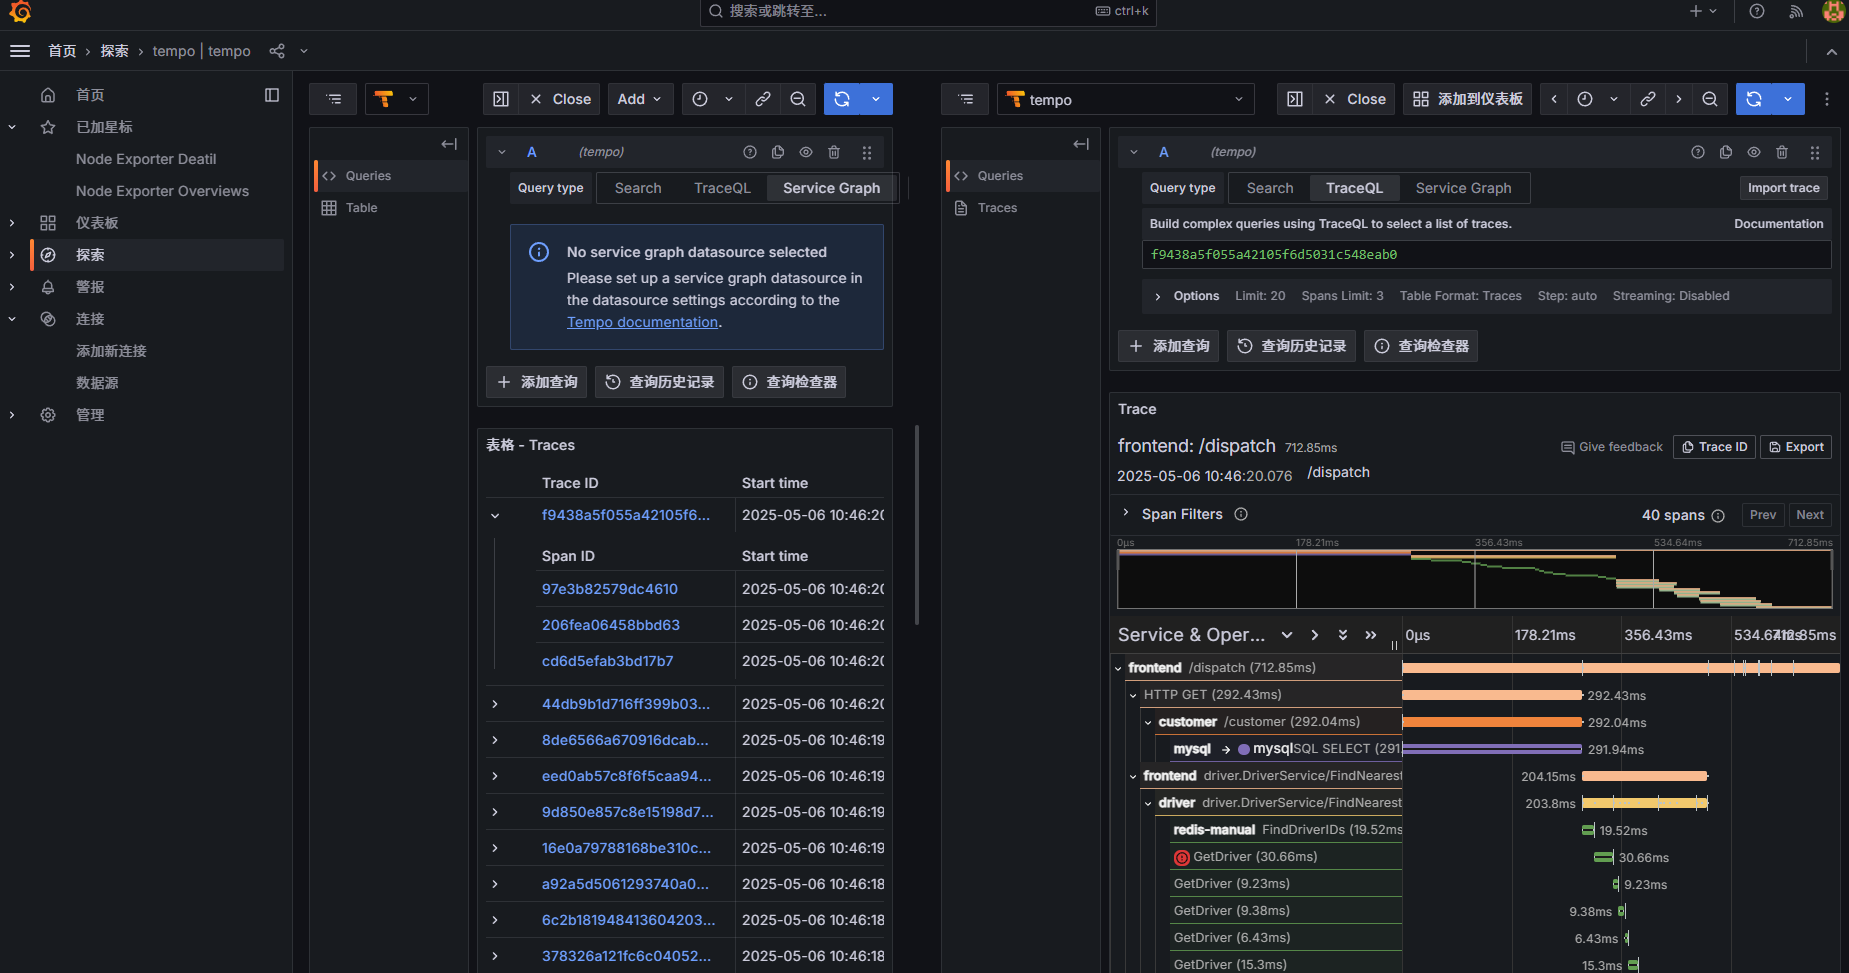1849x973 pixels.
Task: Zoom out time range in right pane
Action: click(x=1710, y=99)
